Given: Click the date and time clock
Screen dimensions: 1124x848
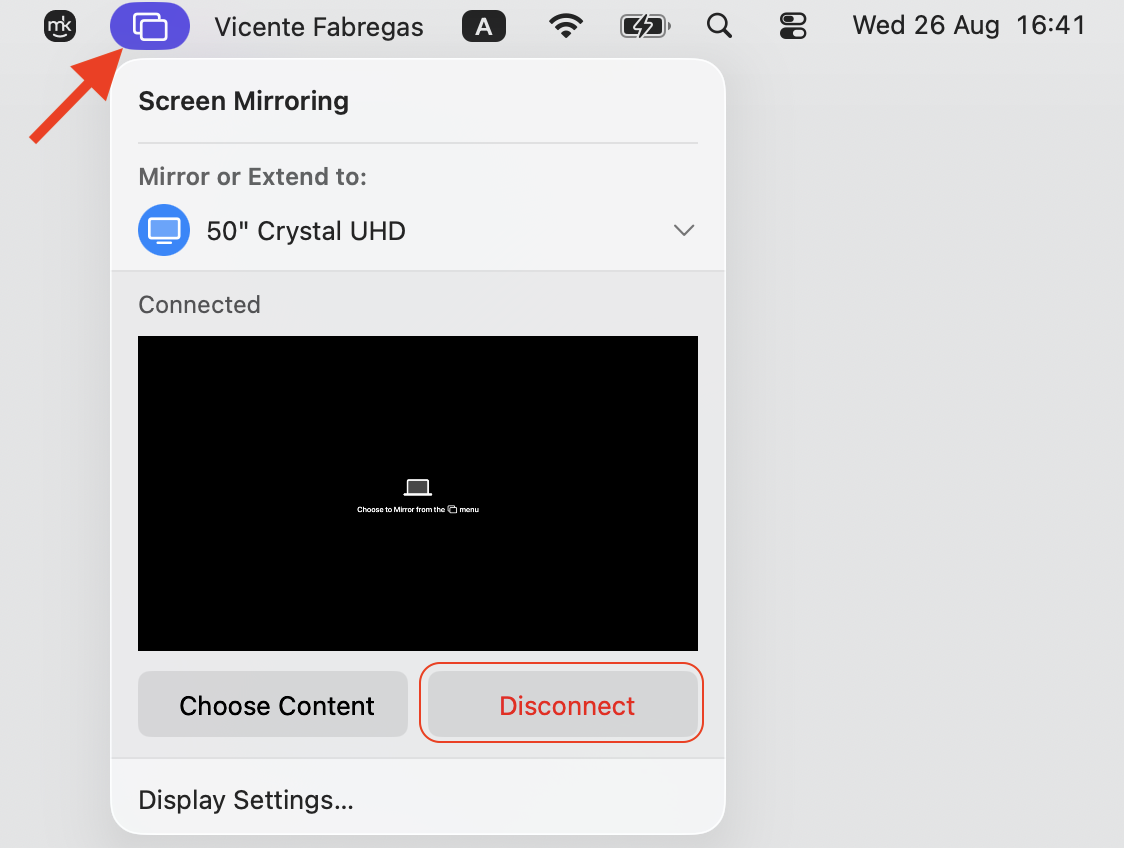Looking at the screenshot, I should (x=969, y=26).
